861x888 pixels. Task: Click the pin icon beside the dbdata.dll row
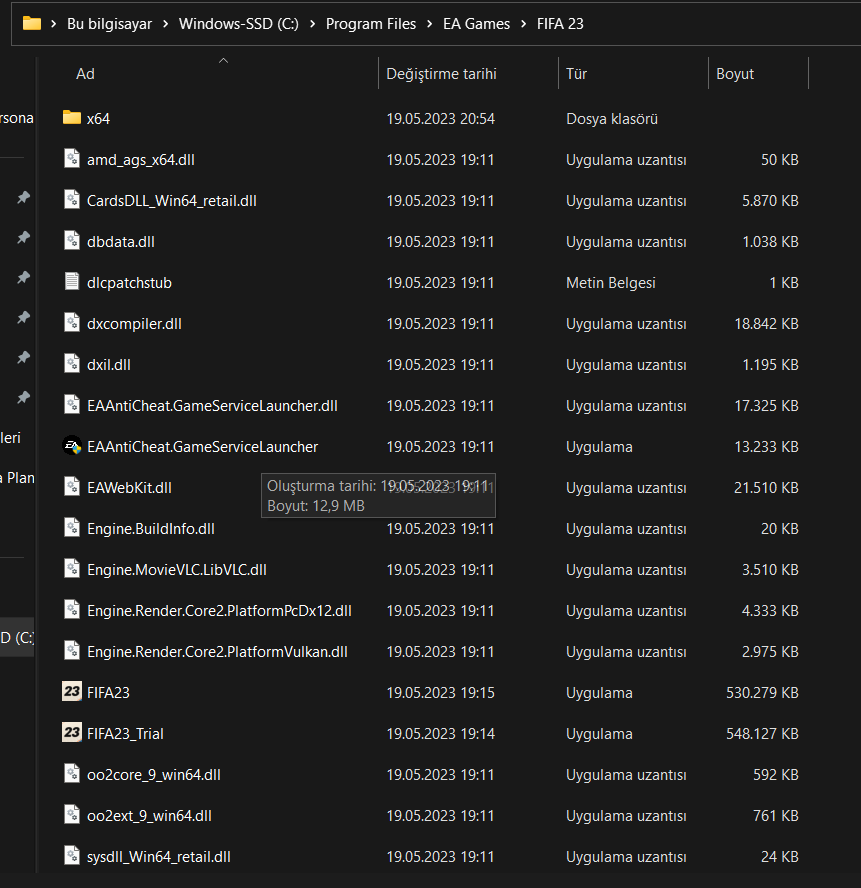(23, 238)
